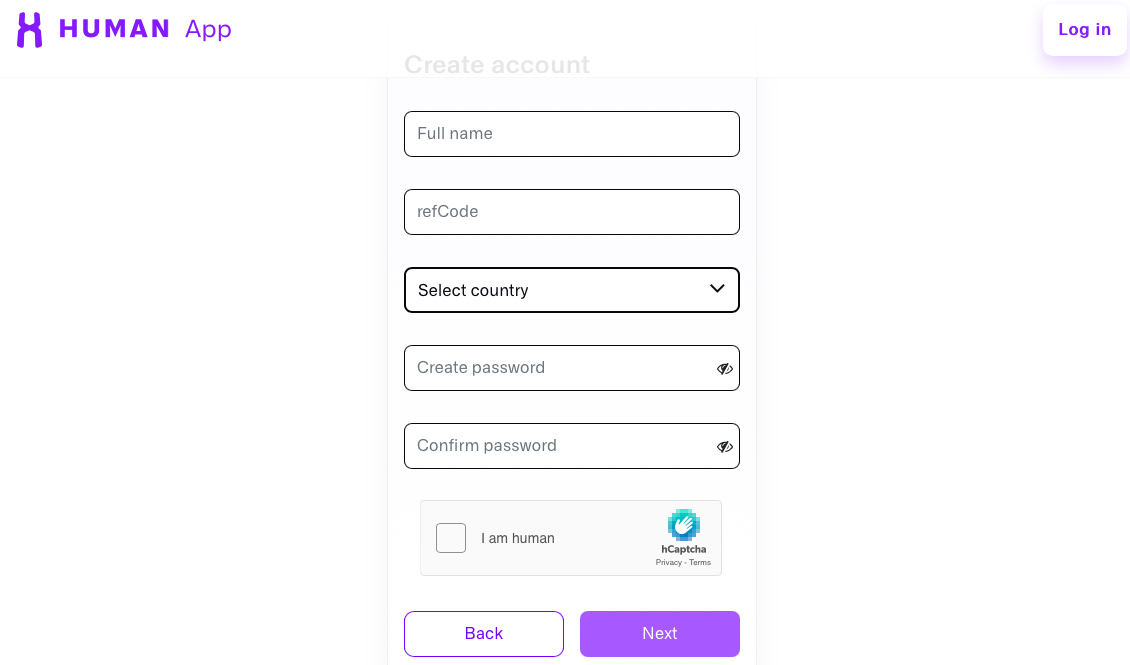
Task: Focus the Full name field
Action: pos(571,133)
